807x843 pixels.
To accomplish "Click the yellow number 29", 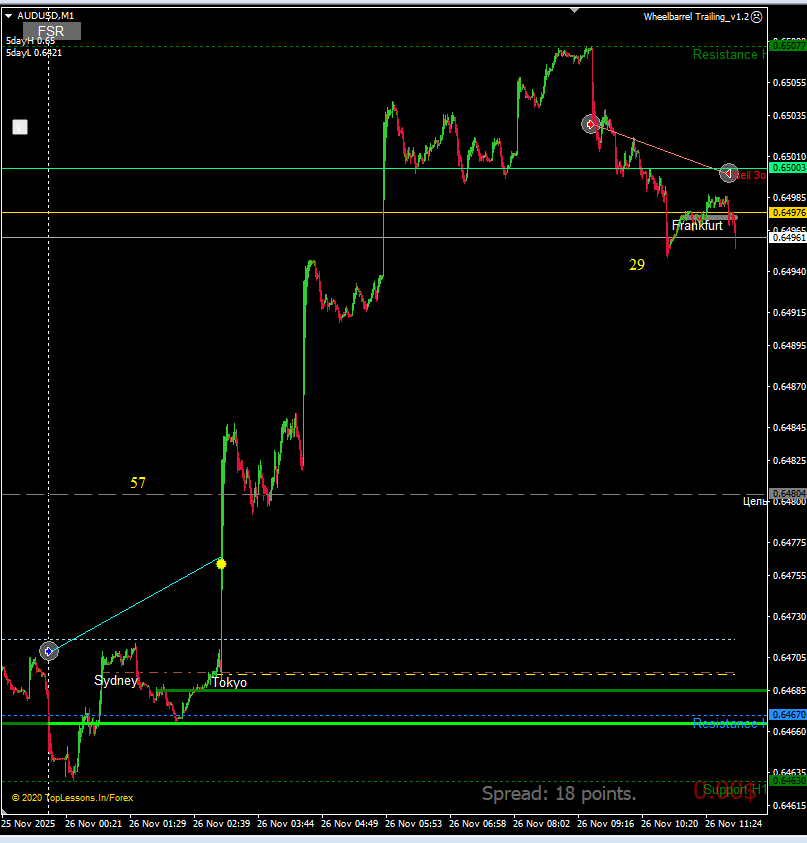I will (x=637, y=265).
